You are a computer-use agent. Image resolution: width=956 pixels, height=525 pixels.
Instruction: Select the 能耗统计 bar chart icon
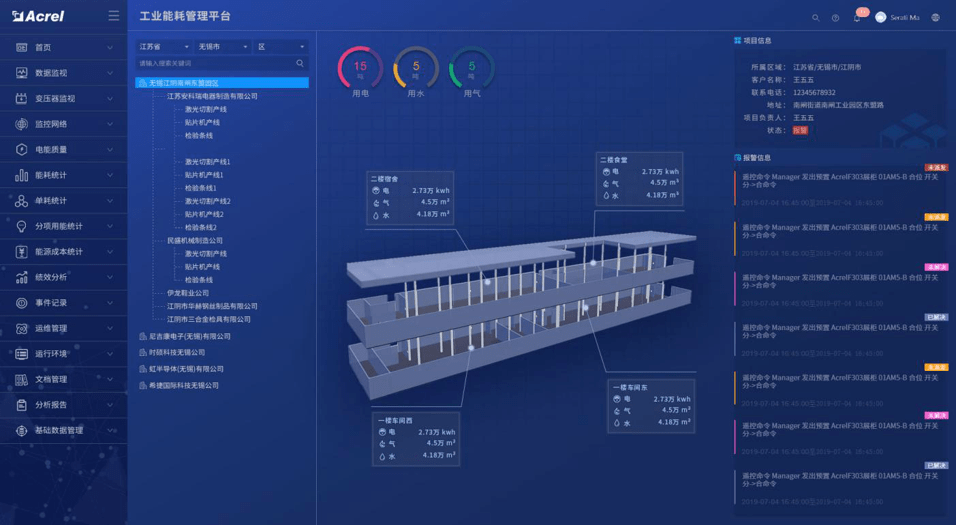pyautogui.click(x=21, y=175)
